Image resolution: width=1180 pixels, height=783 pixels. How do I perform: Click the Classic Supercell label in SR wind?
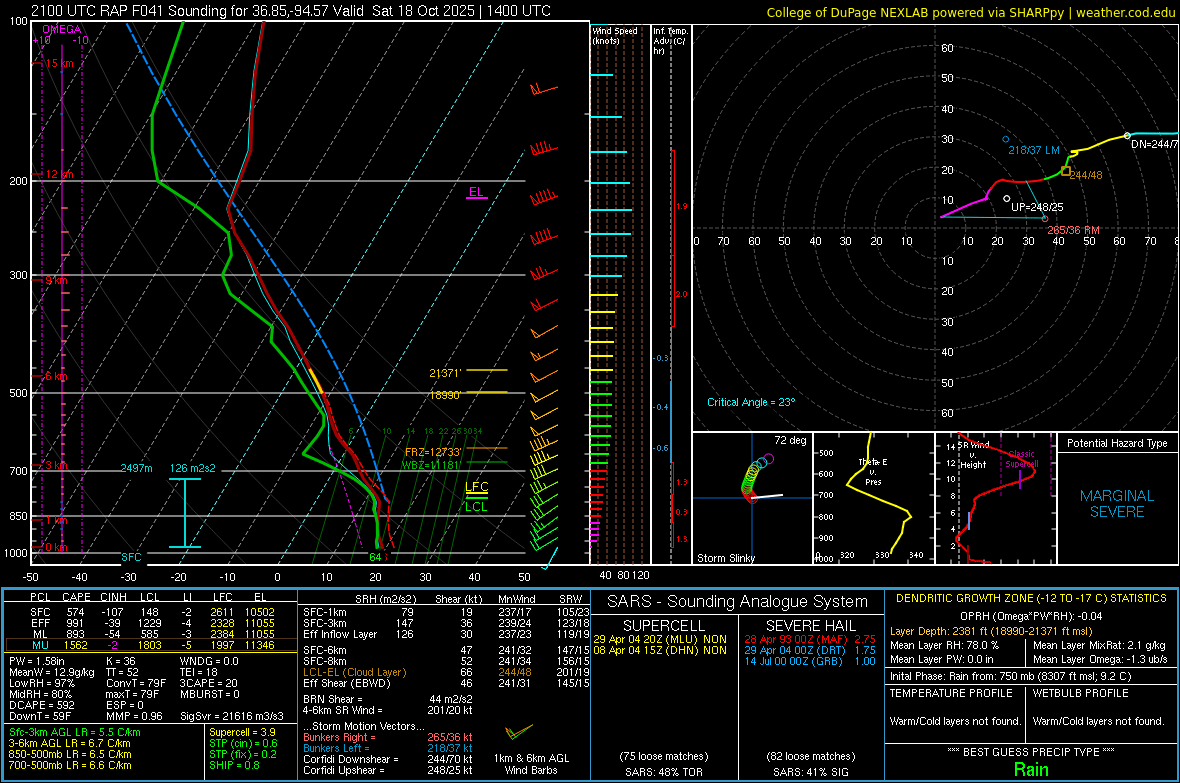1022,459
